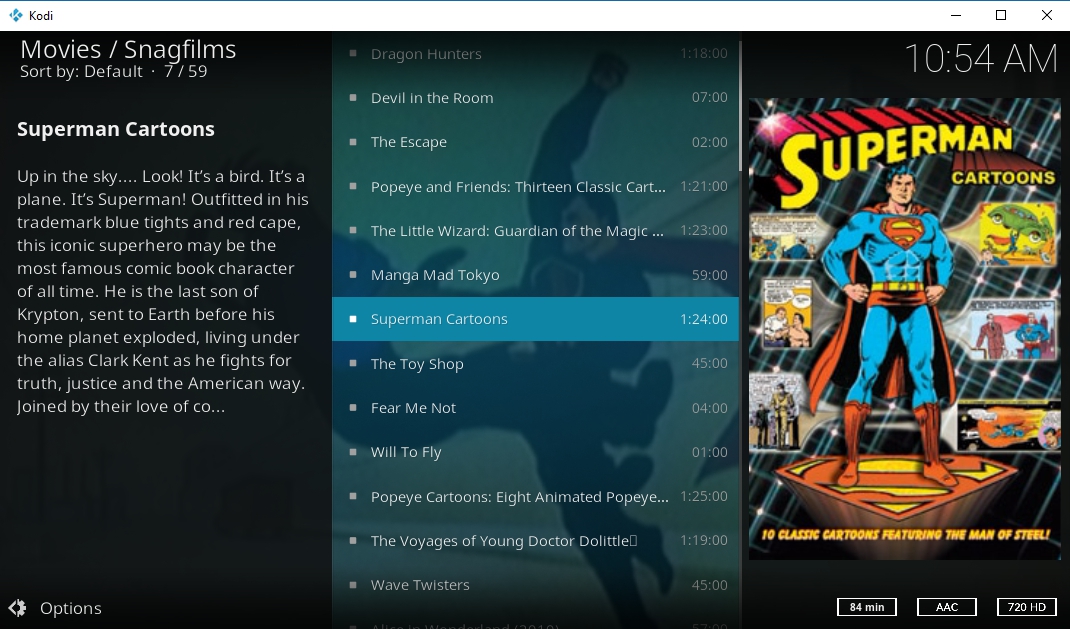Open Popeye Cartoons: Eight Animated entry
Viewport: 1070px width, 629px height.
[x=535, y=497]
